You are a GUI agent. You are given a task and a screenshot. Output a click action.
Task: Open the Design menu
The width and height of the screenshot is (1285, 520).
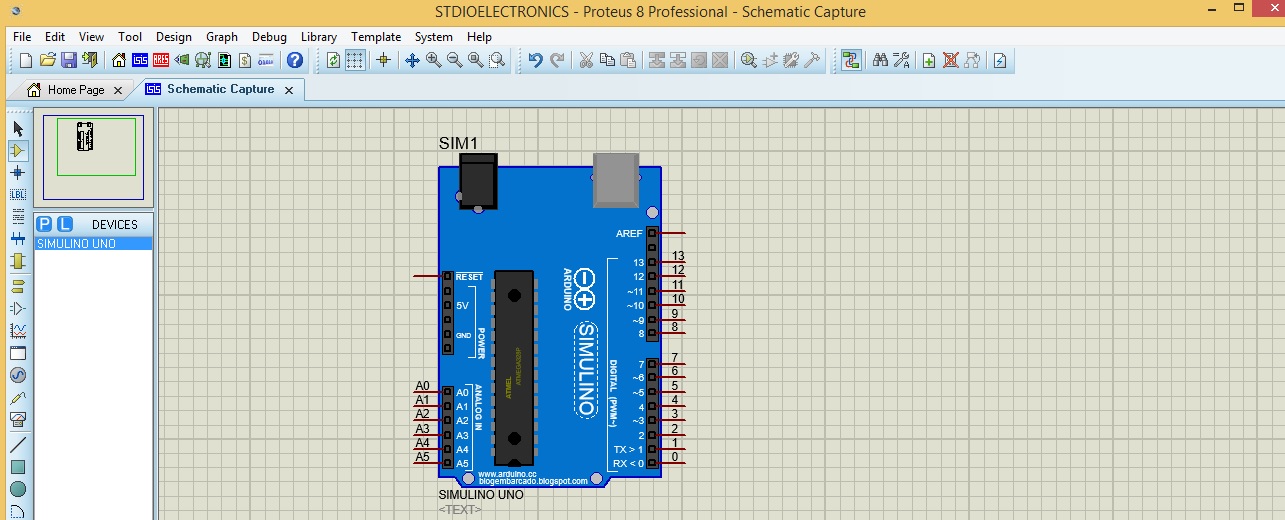pos(174,37)
